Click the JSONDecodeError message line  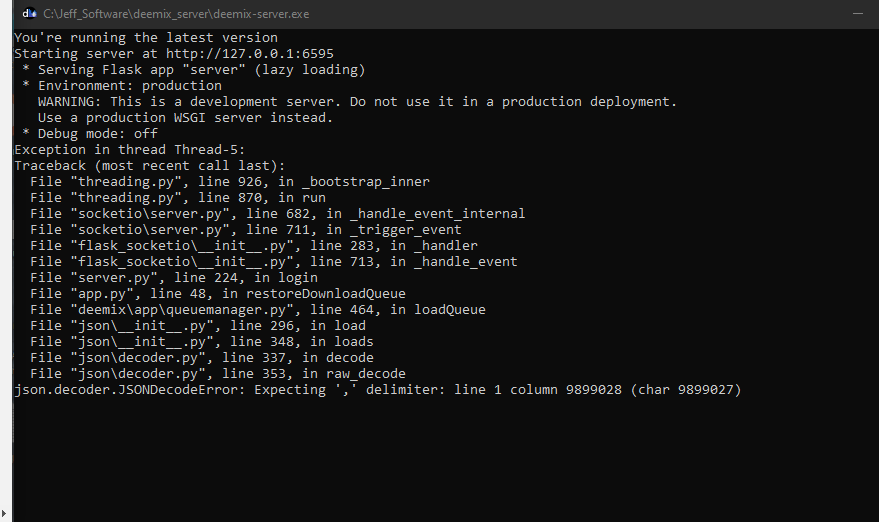point(378,390)
